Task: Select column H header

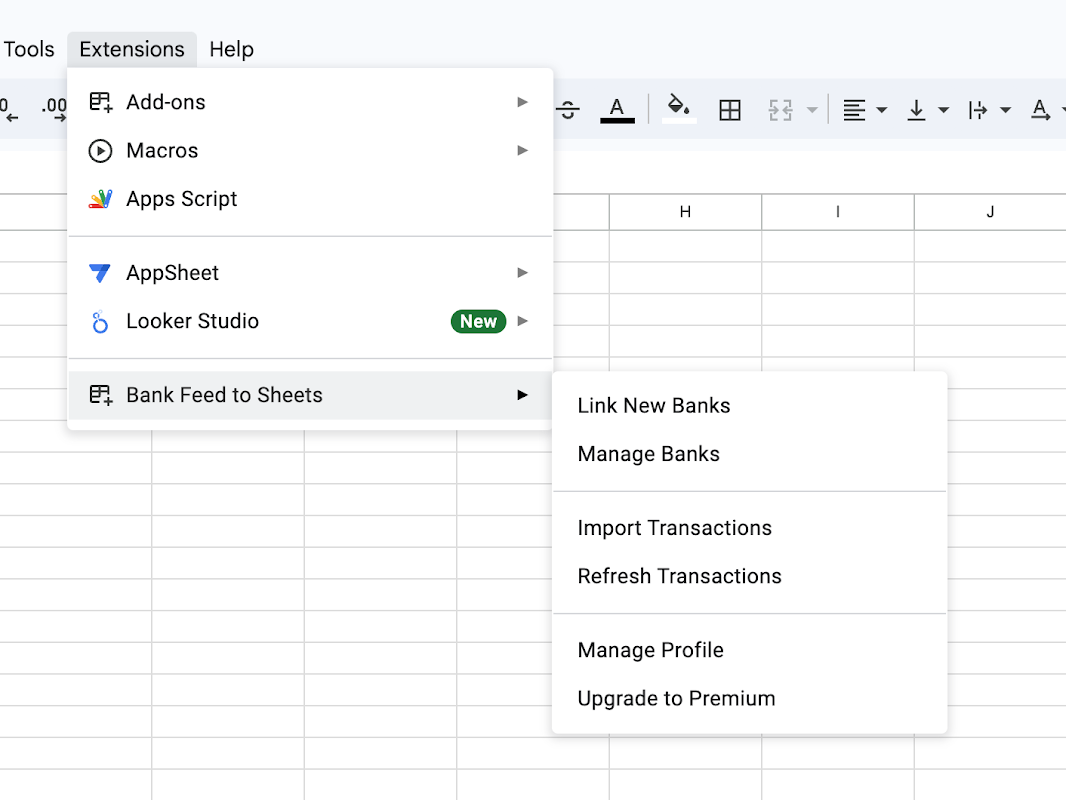Action: [x=685, y=212]
